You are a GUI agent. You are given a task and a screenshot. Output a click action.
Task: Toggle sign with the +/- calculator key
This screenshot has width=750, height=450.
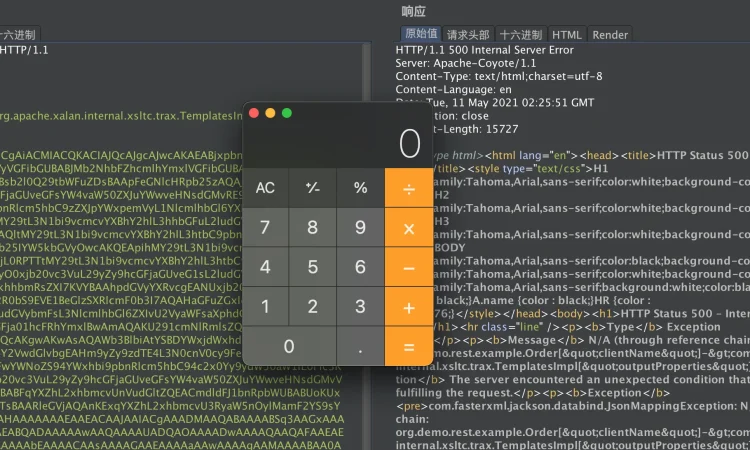tap(313, 187)
